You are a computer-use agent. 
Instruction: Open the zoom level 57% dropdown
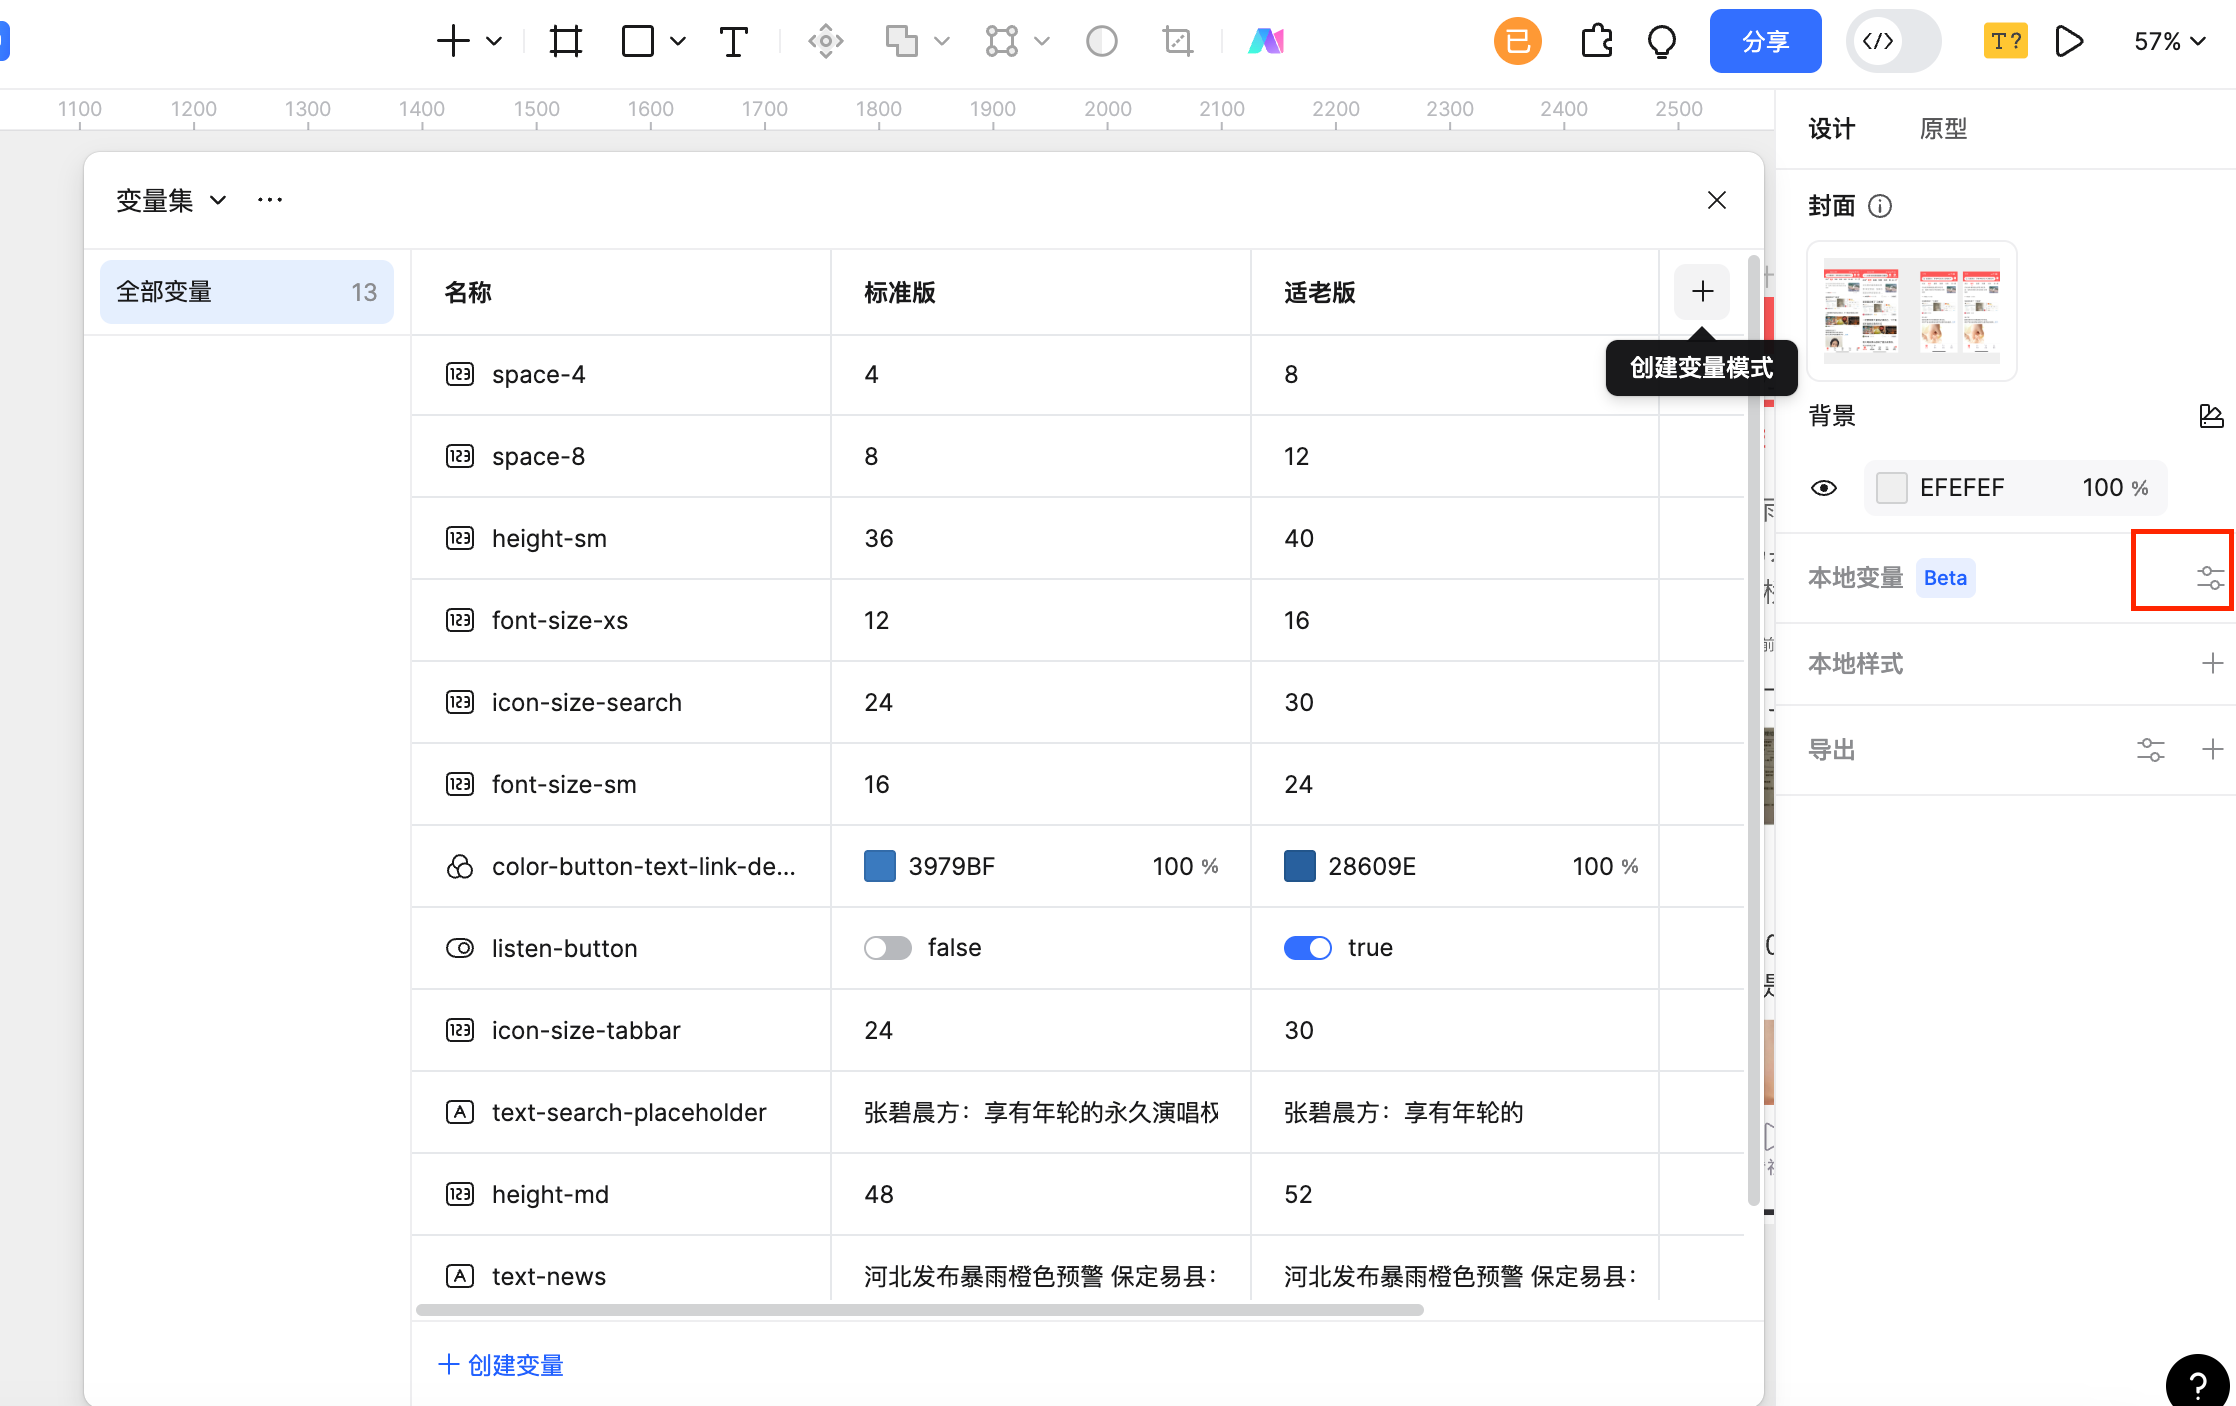click(2169, 41)
